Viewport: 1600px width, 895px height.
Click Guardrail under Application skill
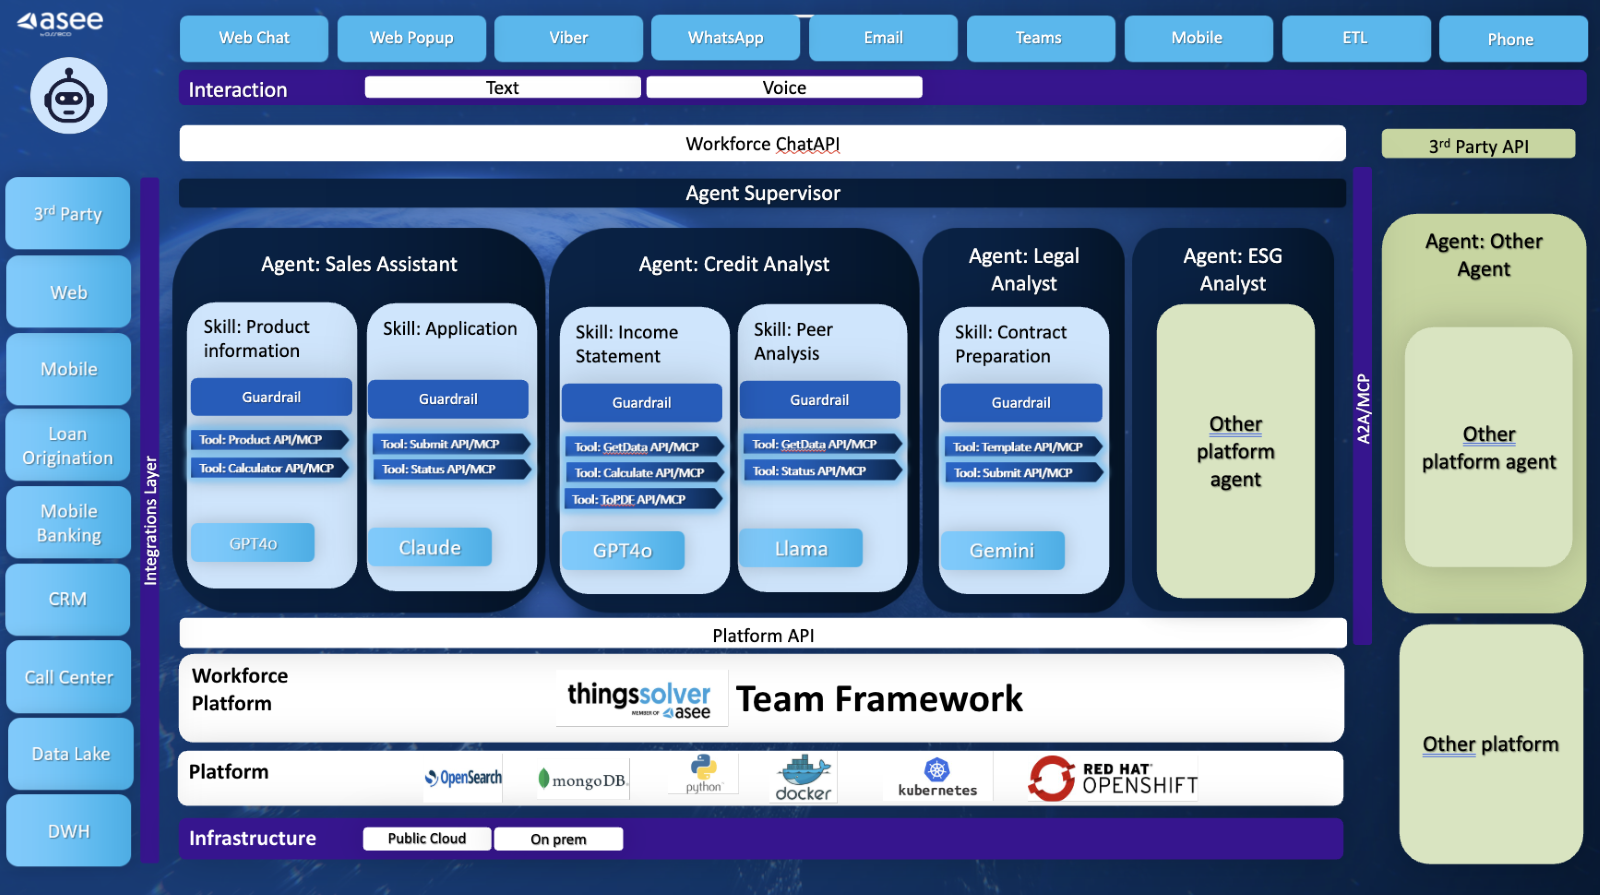click(x=448, y=399)
